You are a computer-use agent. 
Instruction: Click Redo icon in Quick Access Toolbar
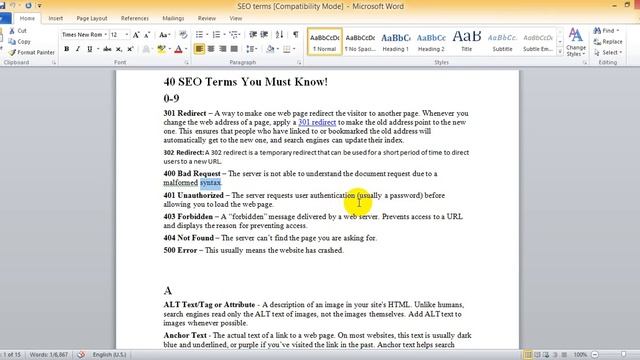point(28,6)
